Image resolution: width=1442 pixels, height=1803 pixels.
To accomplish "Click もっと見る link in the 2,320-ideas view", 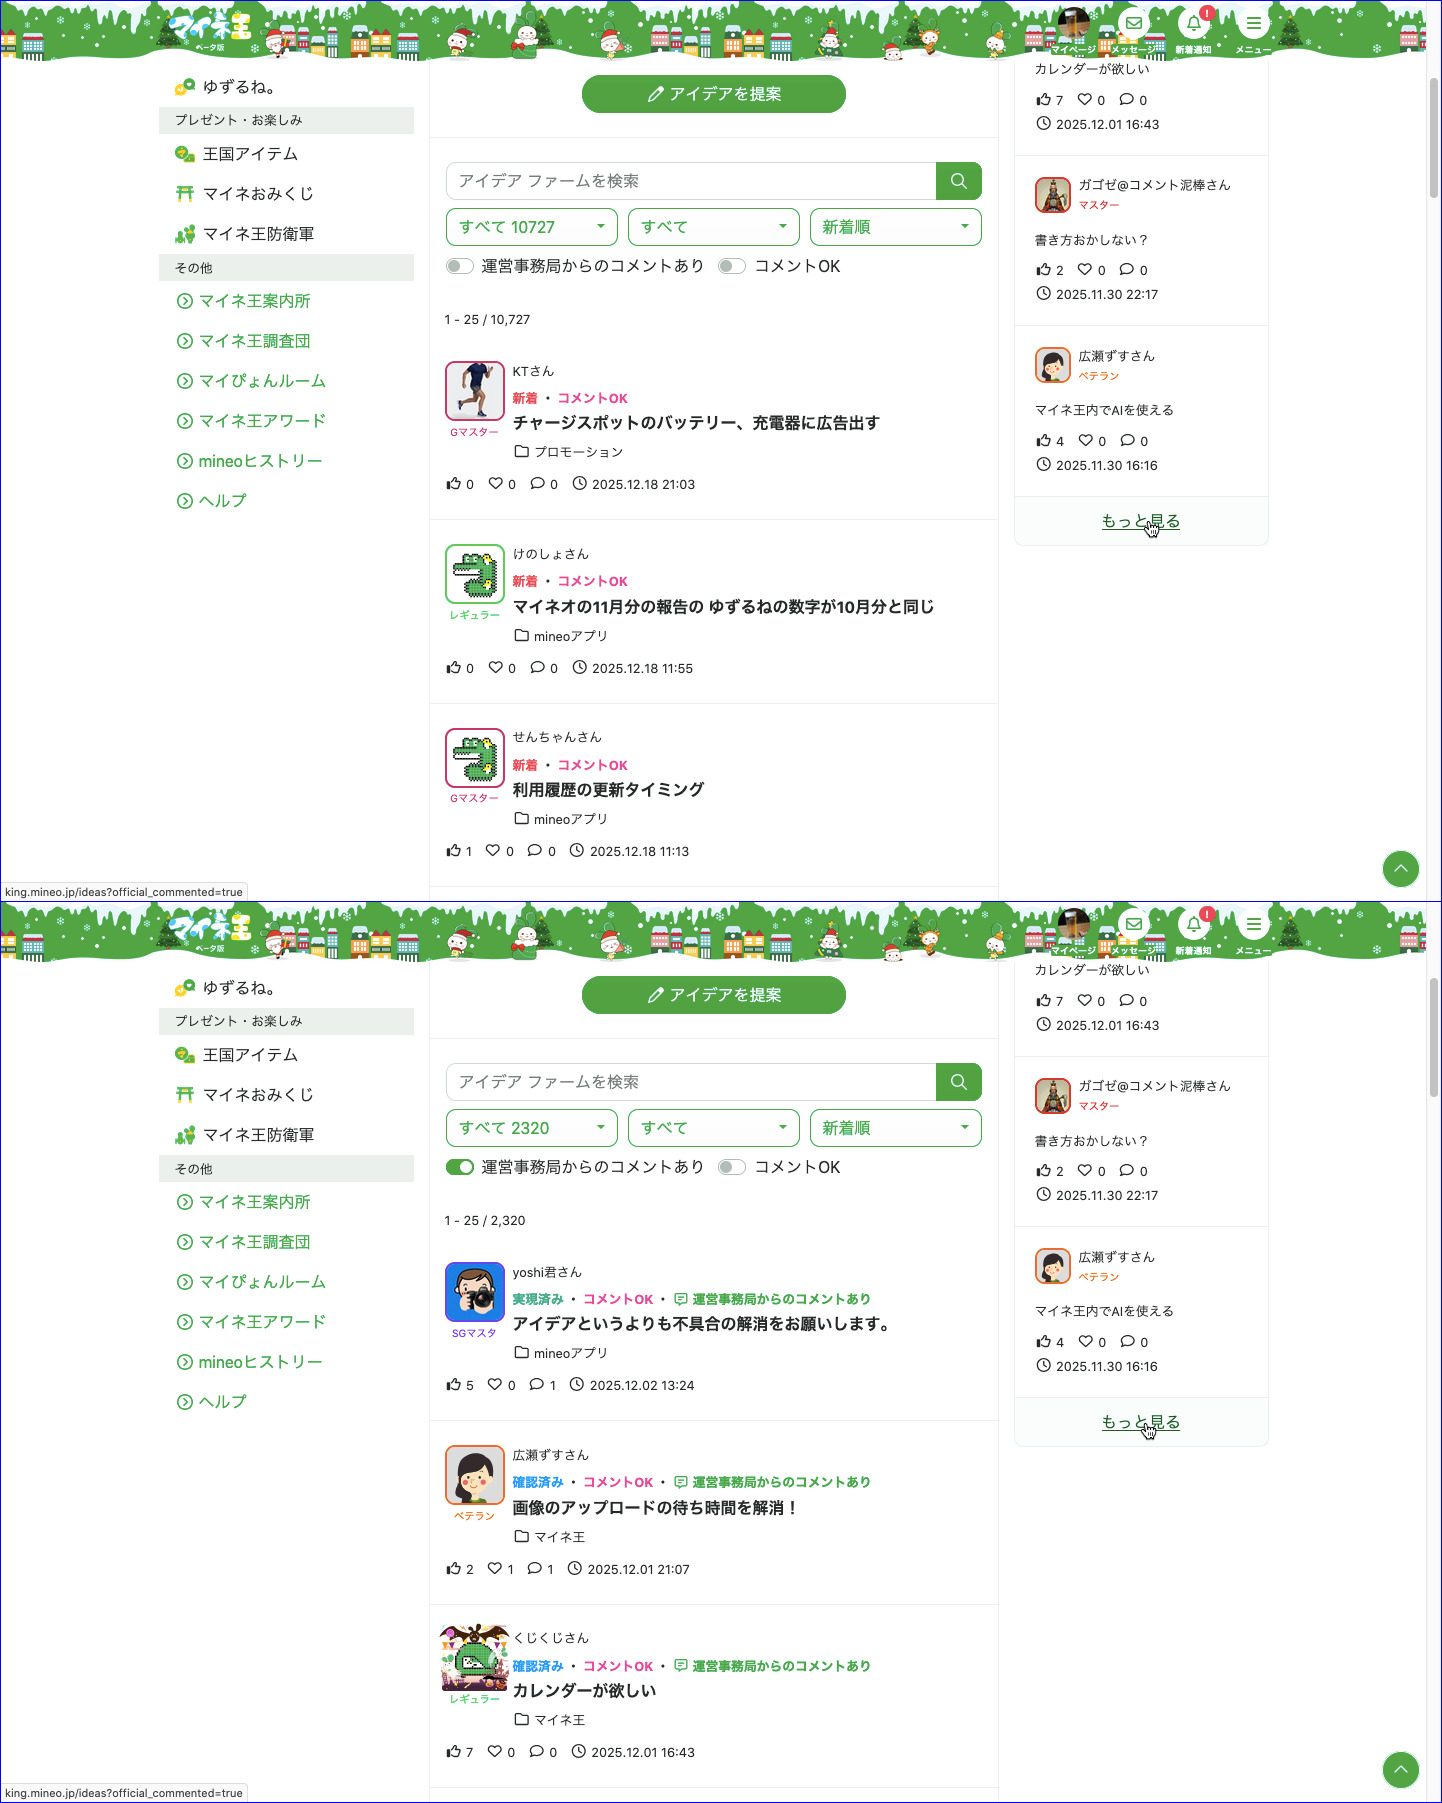I will coord(1141,1422).
